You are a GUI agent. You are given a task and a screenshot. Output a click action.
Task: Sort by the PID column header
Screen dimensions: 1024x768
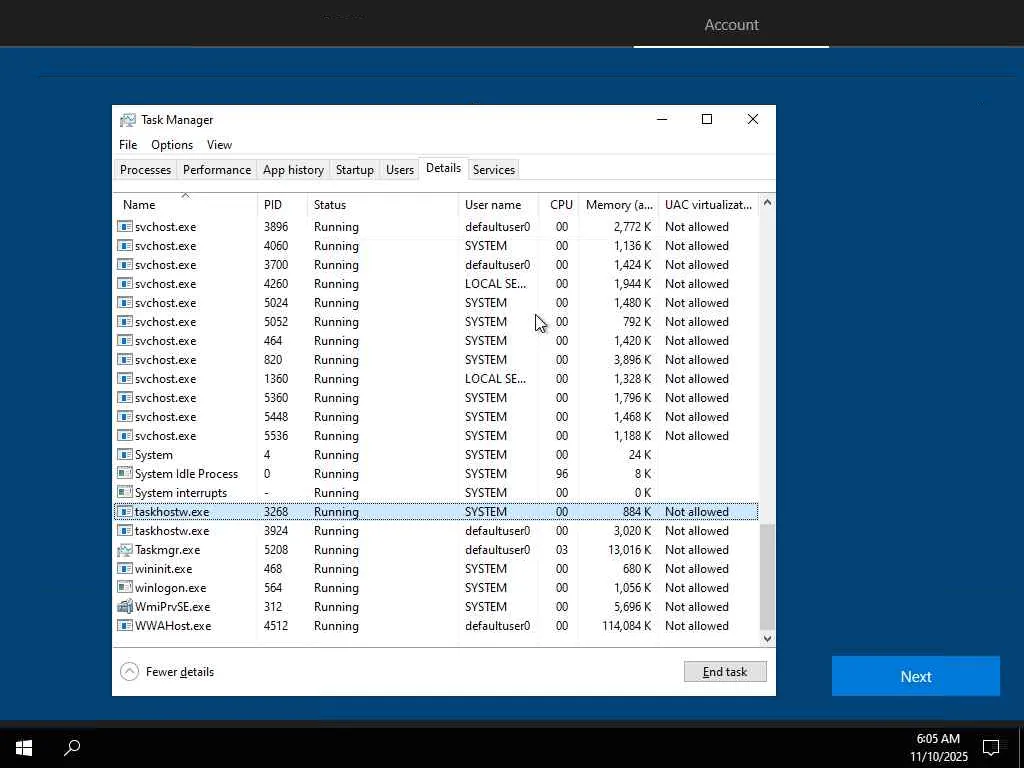282,204
